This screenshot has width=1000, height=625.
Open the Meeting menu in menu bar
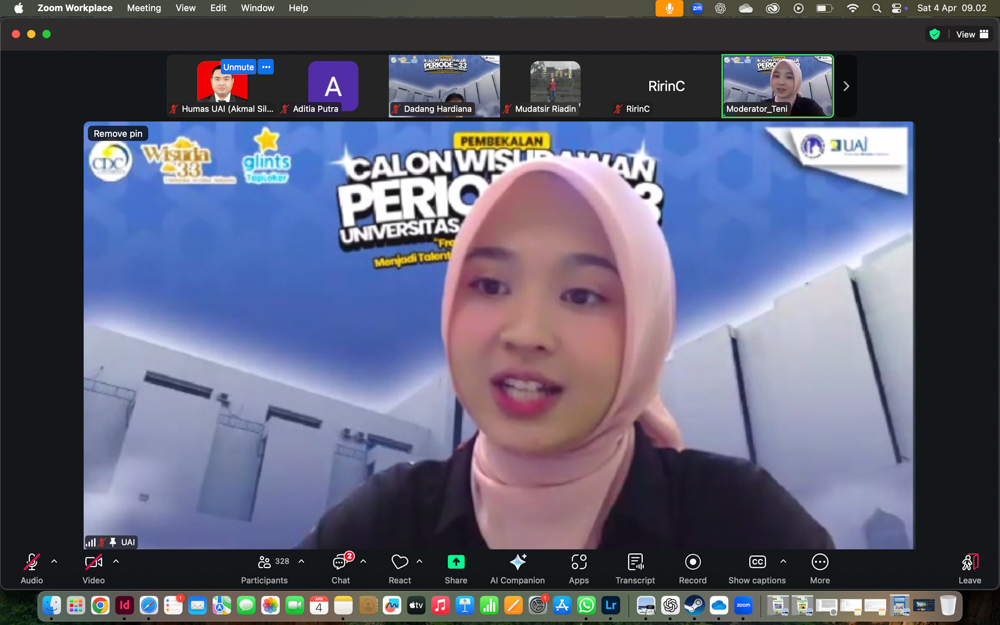[143, 8]
